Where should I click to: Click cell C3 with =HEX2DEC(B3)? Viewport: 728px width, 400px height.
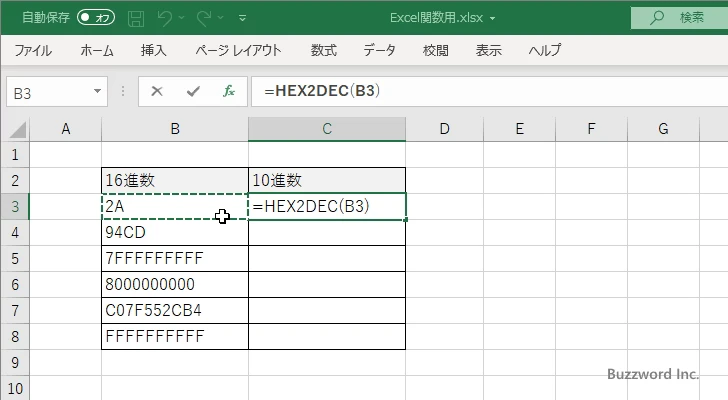pyautogui.click(x=327, y=206)
